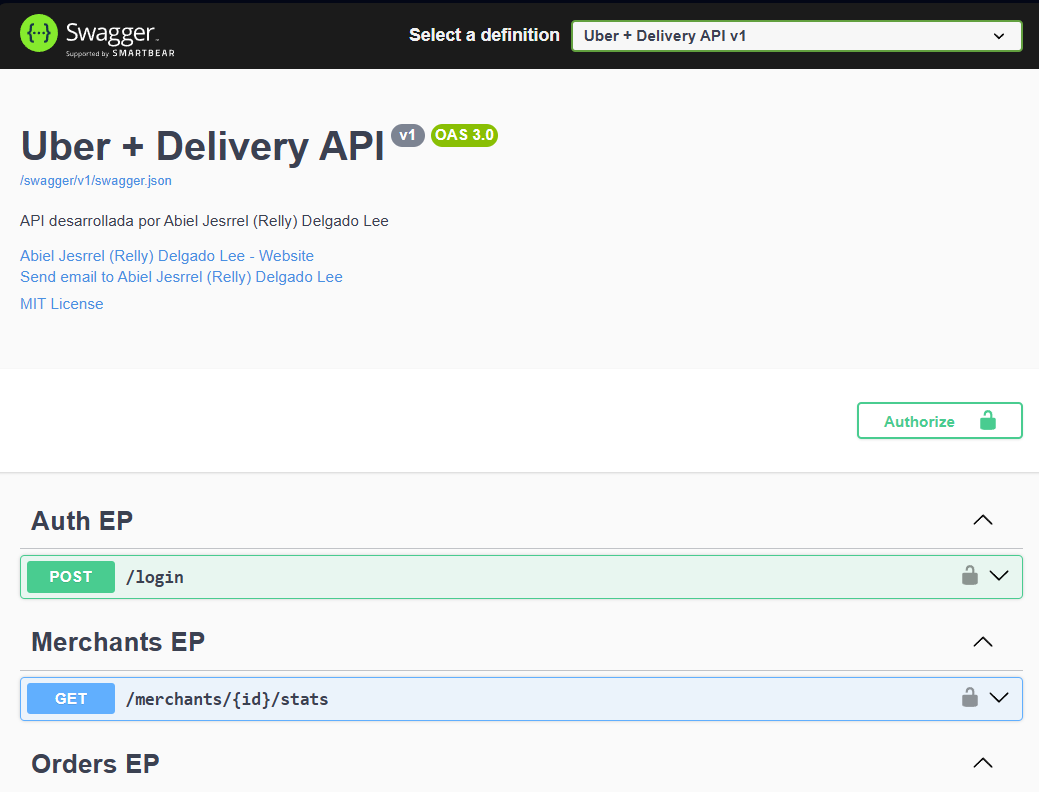The image size is (1039, 792).
Task: Click the /login endpoint path
Action: click(155, 577)
